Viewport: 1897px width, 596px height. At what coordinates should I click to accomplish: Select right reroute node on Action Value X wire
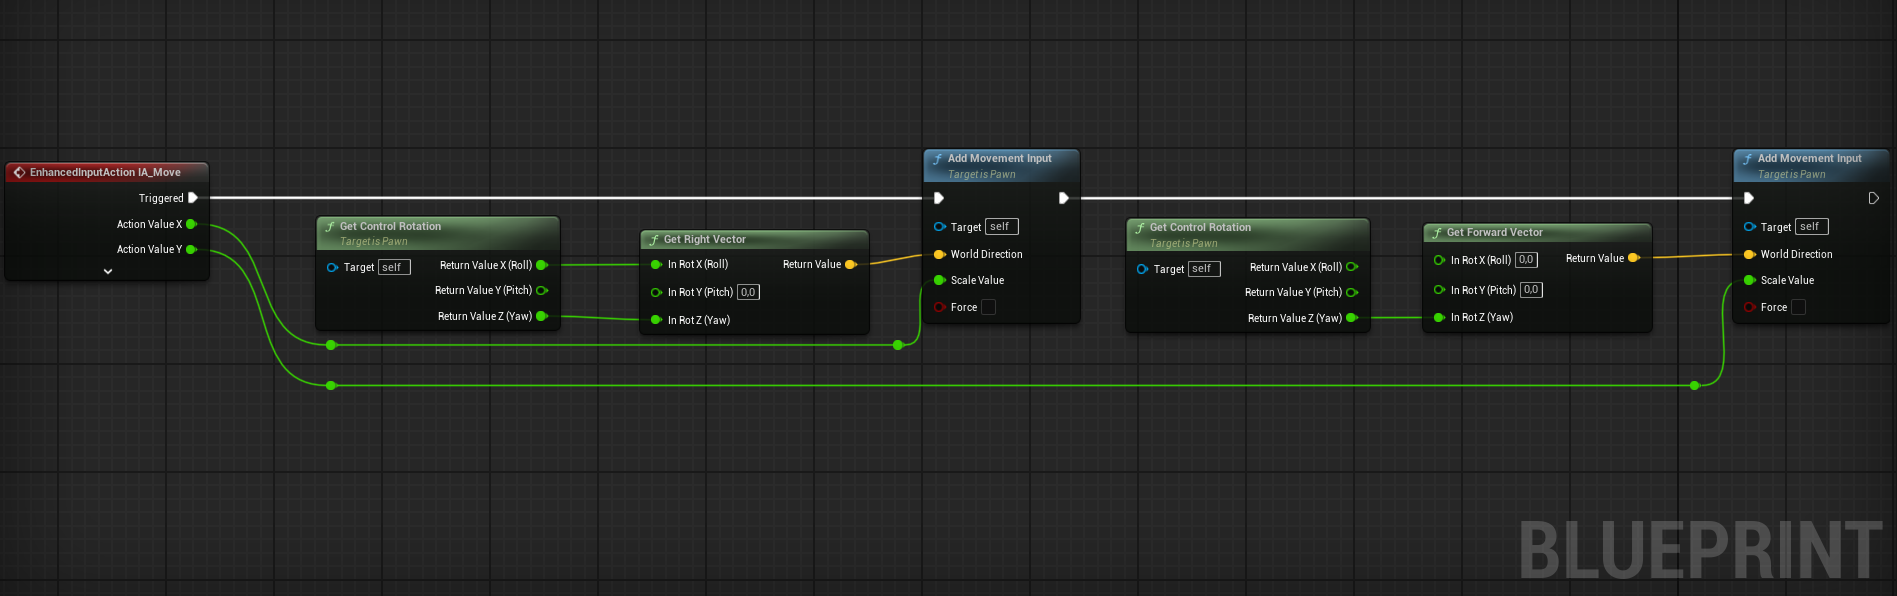[x=898, y=345]
